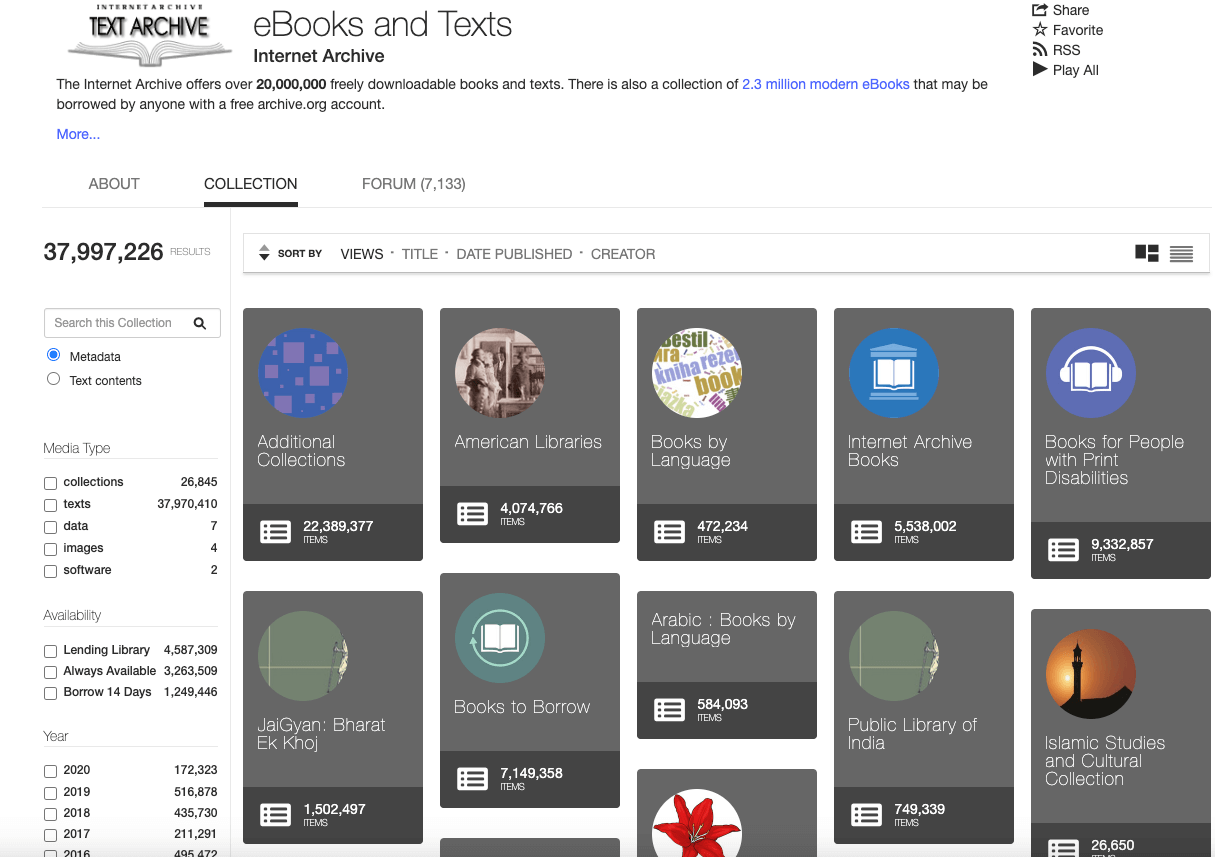Click the JaiGyan: Bharat Ek Khoj circle icon
Viewport: 1215px width, 857px height.
(x=303, y=656)
